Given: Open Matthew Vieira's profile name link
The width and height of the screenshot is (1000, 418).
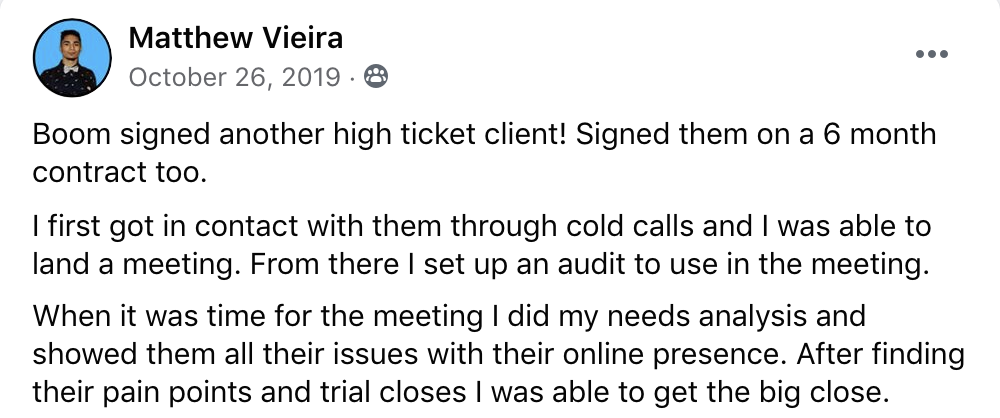Looking at the screenshot, I should pyautogui.click(x=235, y=38).
